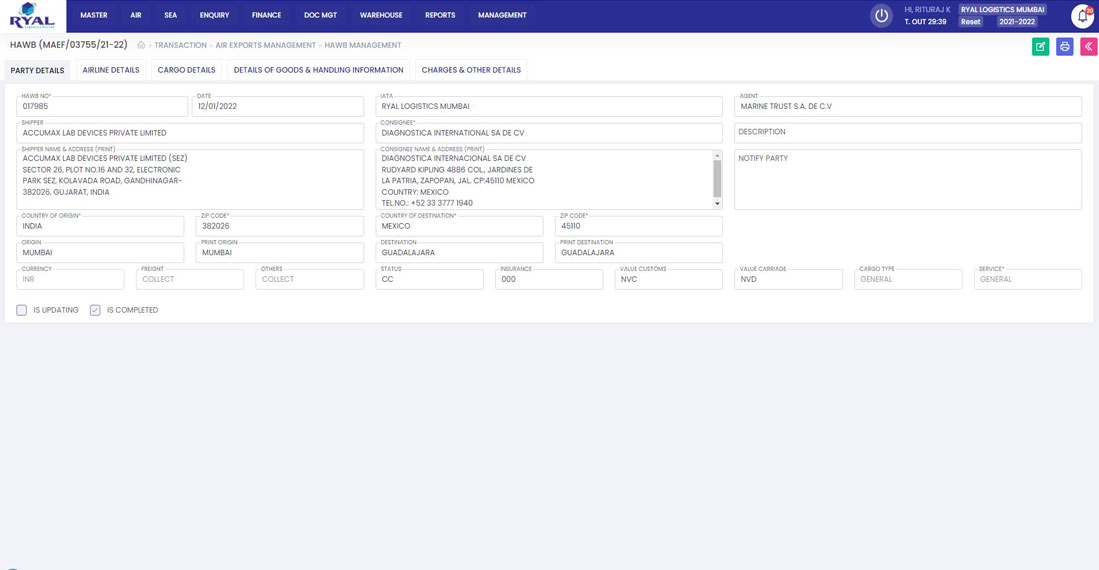Open the Freight Collect dropdown

190,279
